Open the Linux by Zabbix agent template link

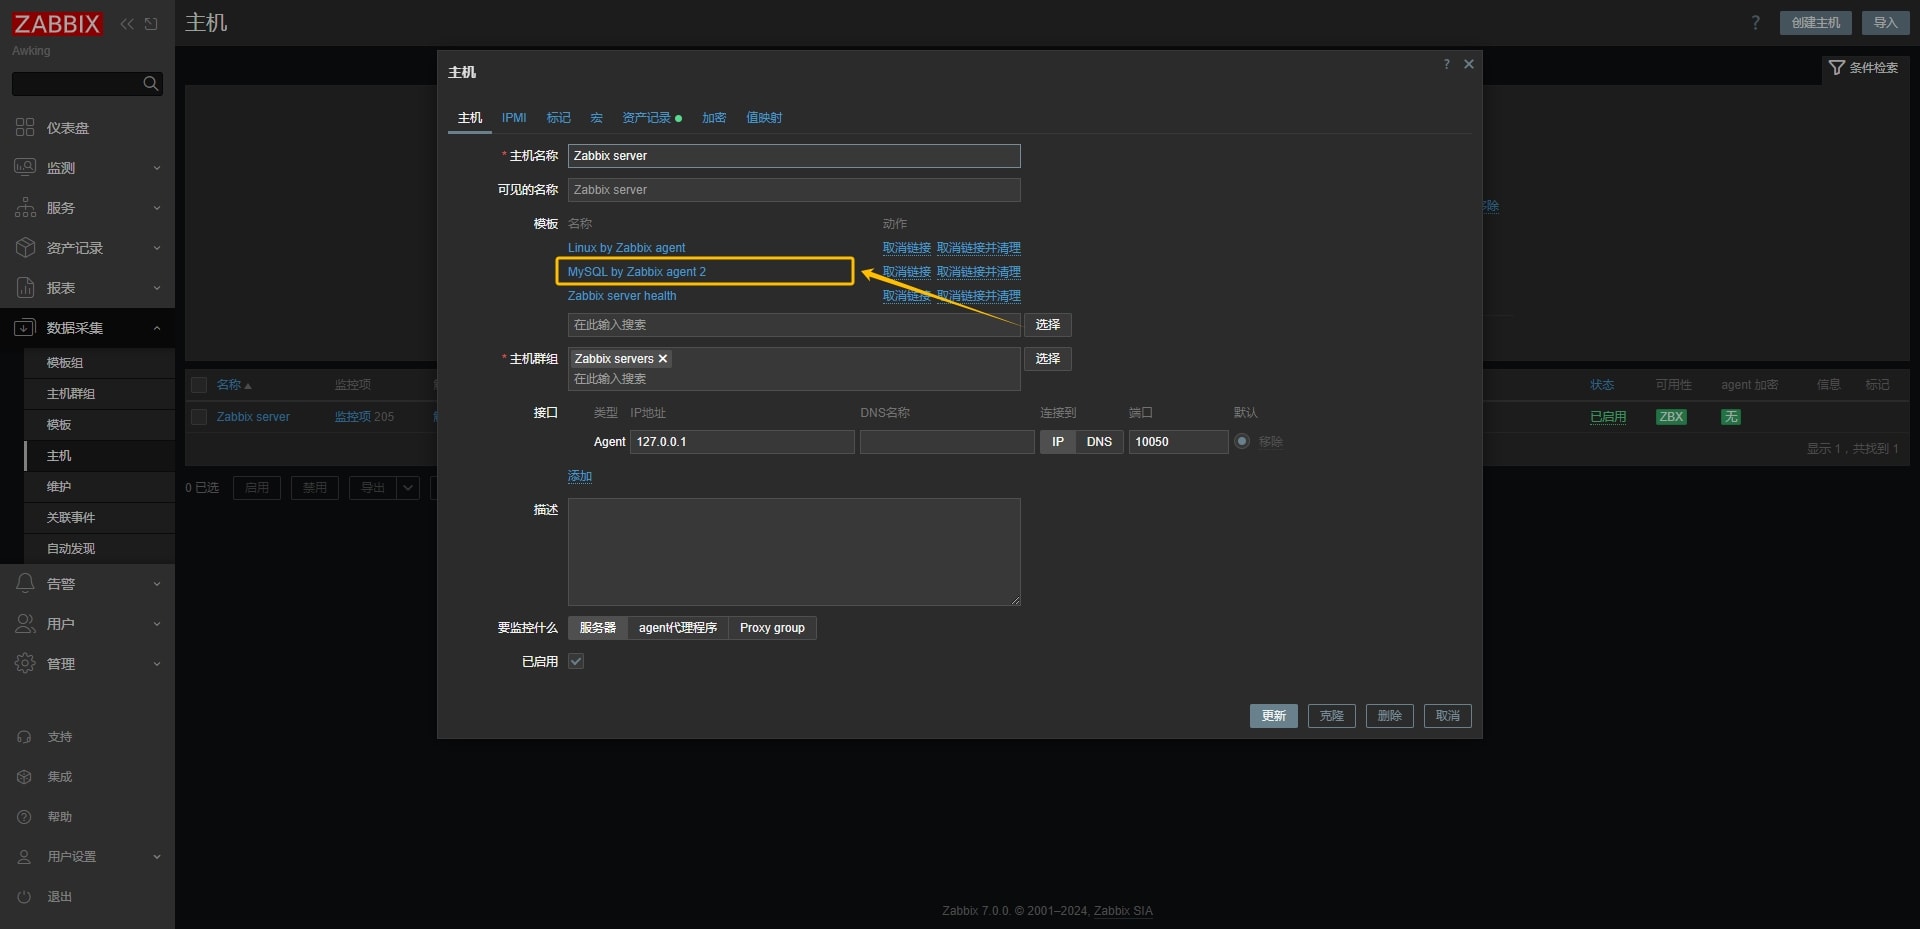point(626,248)
